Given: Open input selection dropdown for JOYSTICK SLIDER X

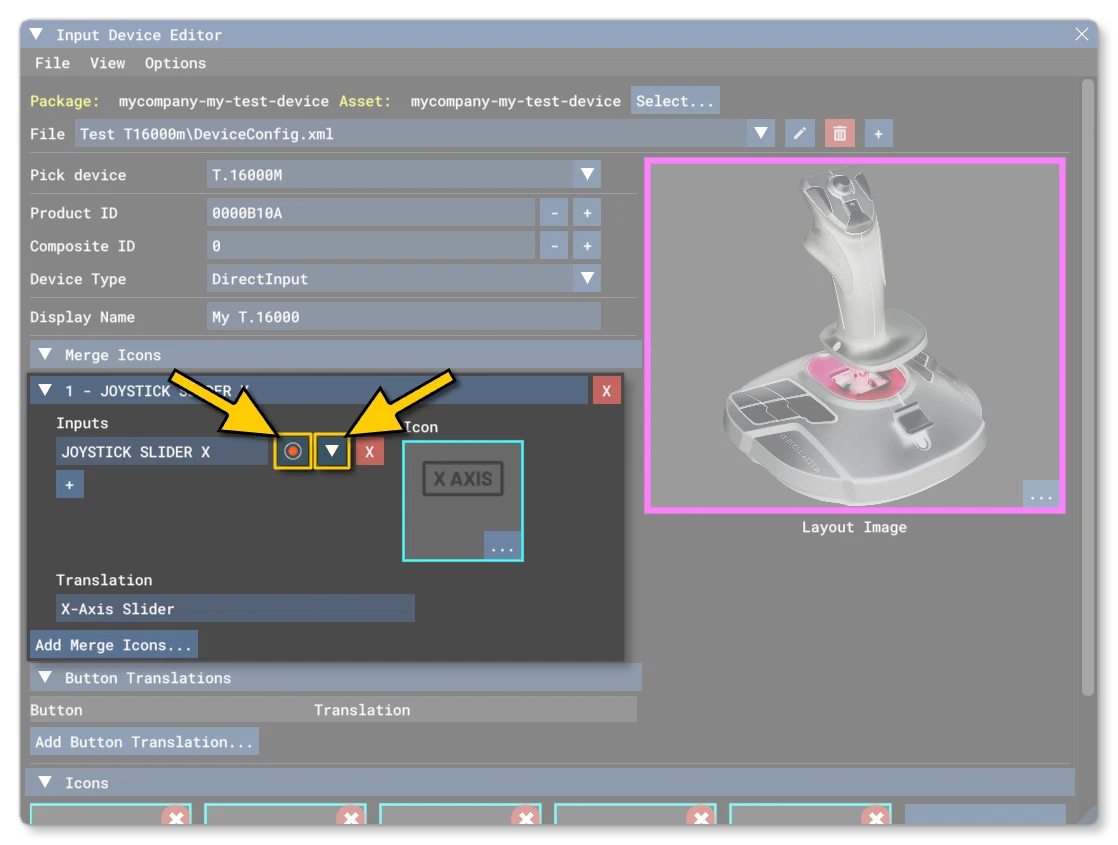Looking at the screenshot, I should (x=332, y=451).
